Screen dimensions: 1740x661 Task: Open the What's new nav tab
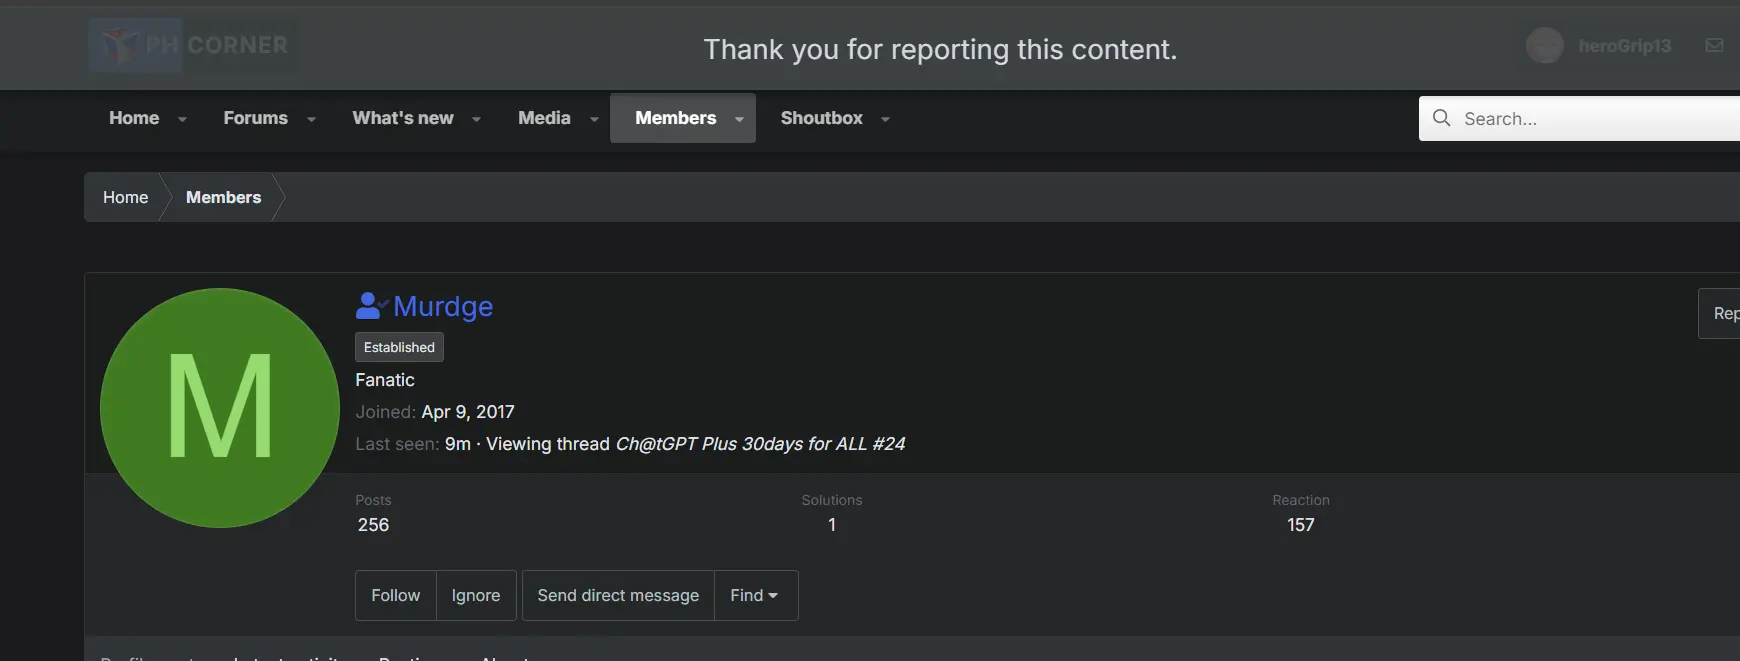click(x=403, y=118)
